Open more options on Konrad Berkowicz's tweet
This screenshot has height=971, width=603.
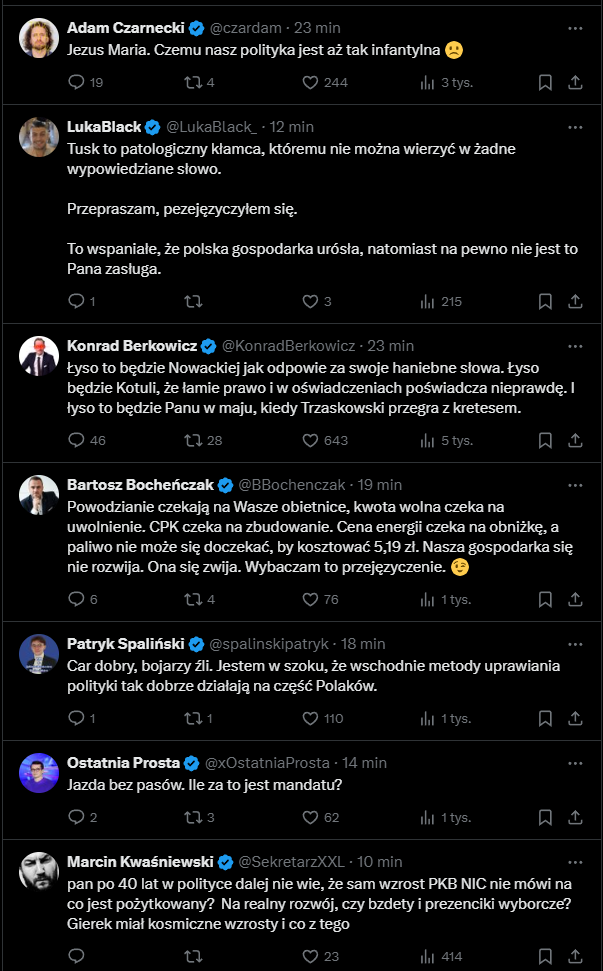575,345
